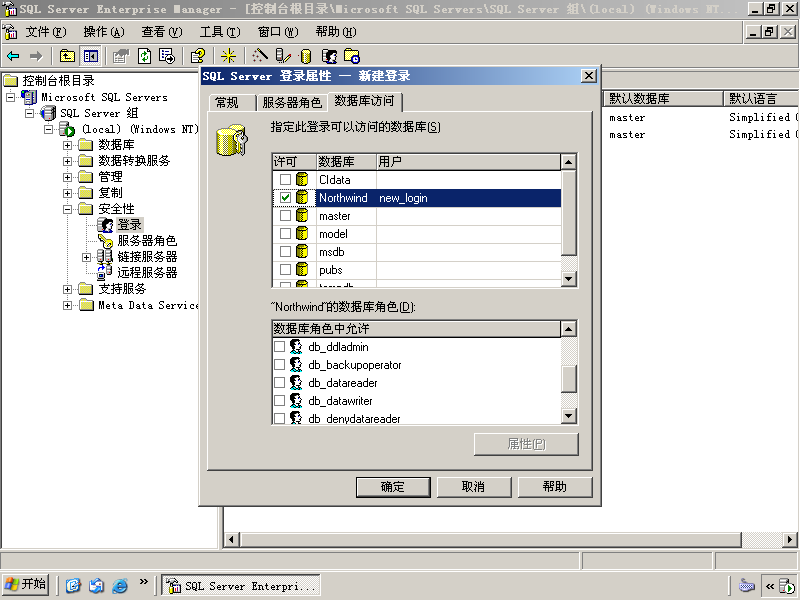The image size is (800, 600).
Task: Click SQL Server Enterprise taskbar button
Action: pyautogui.click(x=241, y=586)
